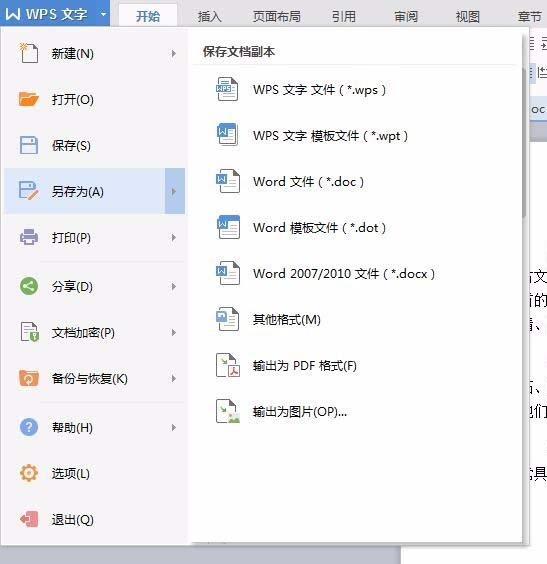Click the Save disk icon
The width and height of the screenshot is (547, 564).
[x=29, y=145]
